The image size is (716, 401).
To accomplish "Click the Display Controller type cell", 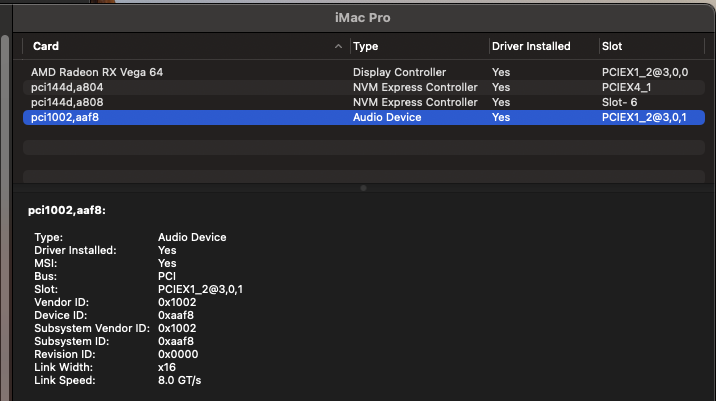I will point(399,72).
